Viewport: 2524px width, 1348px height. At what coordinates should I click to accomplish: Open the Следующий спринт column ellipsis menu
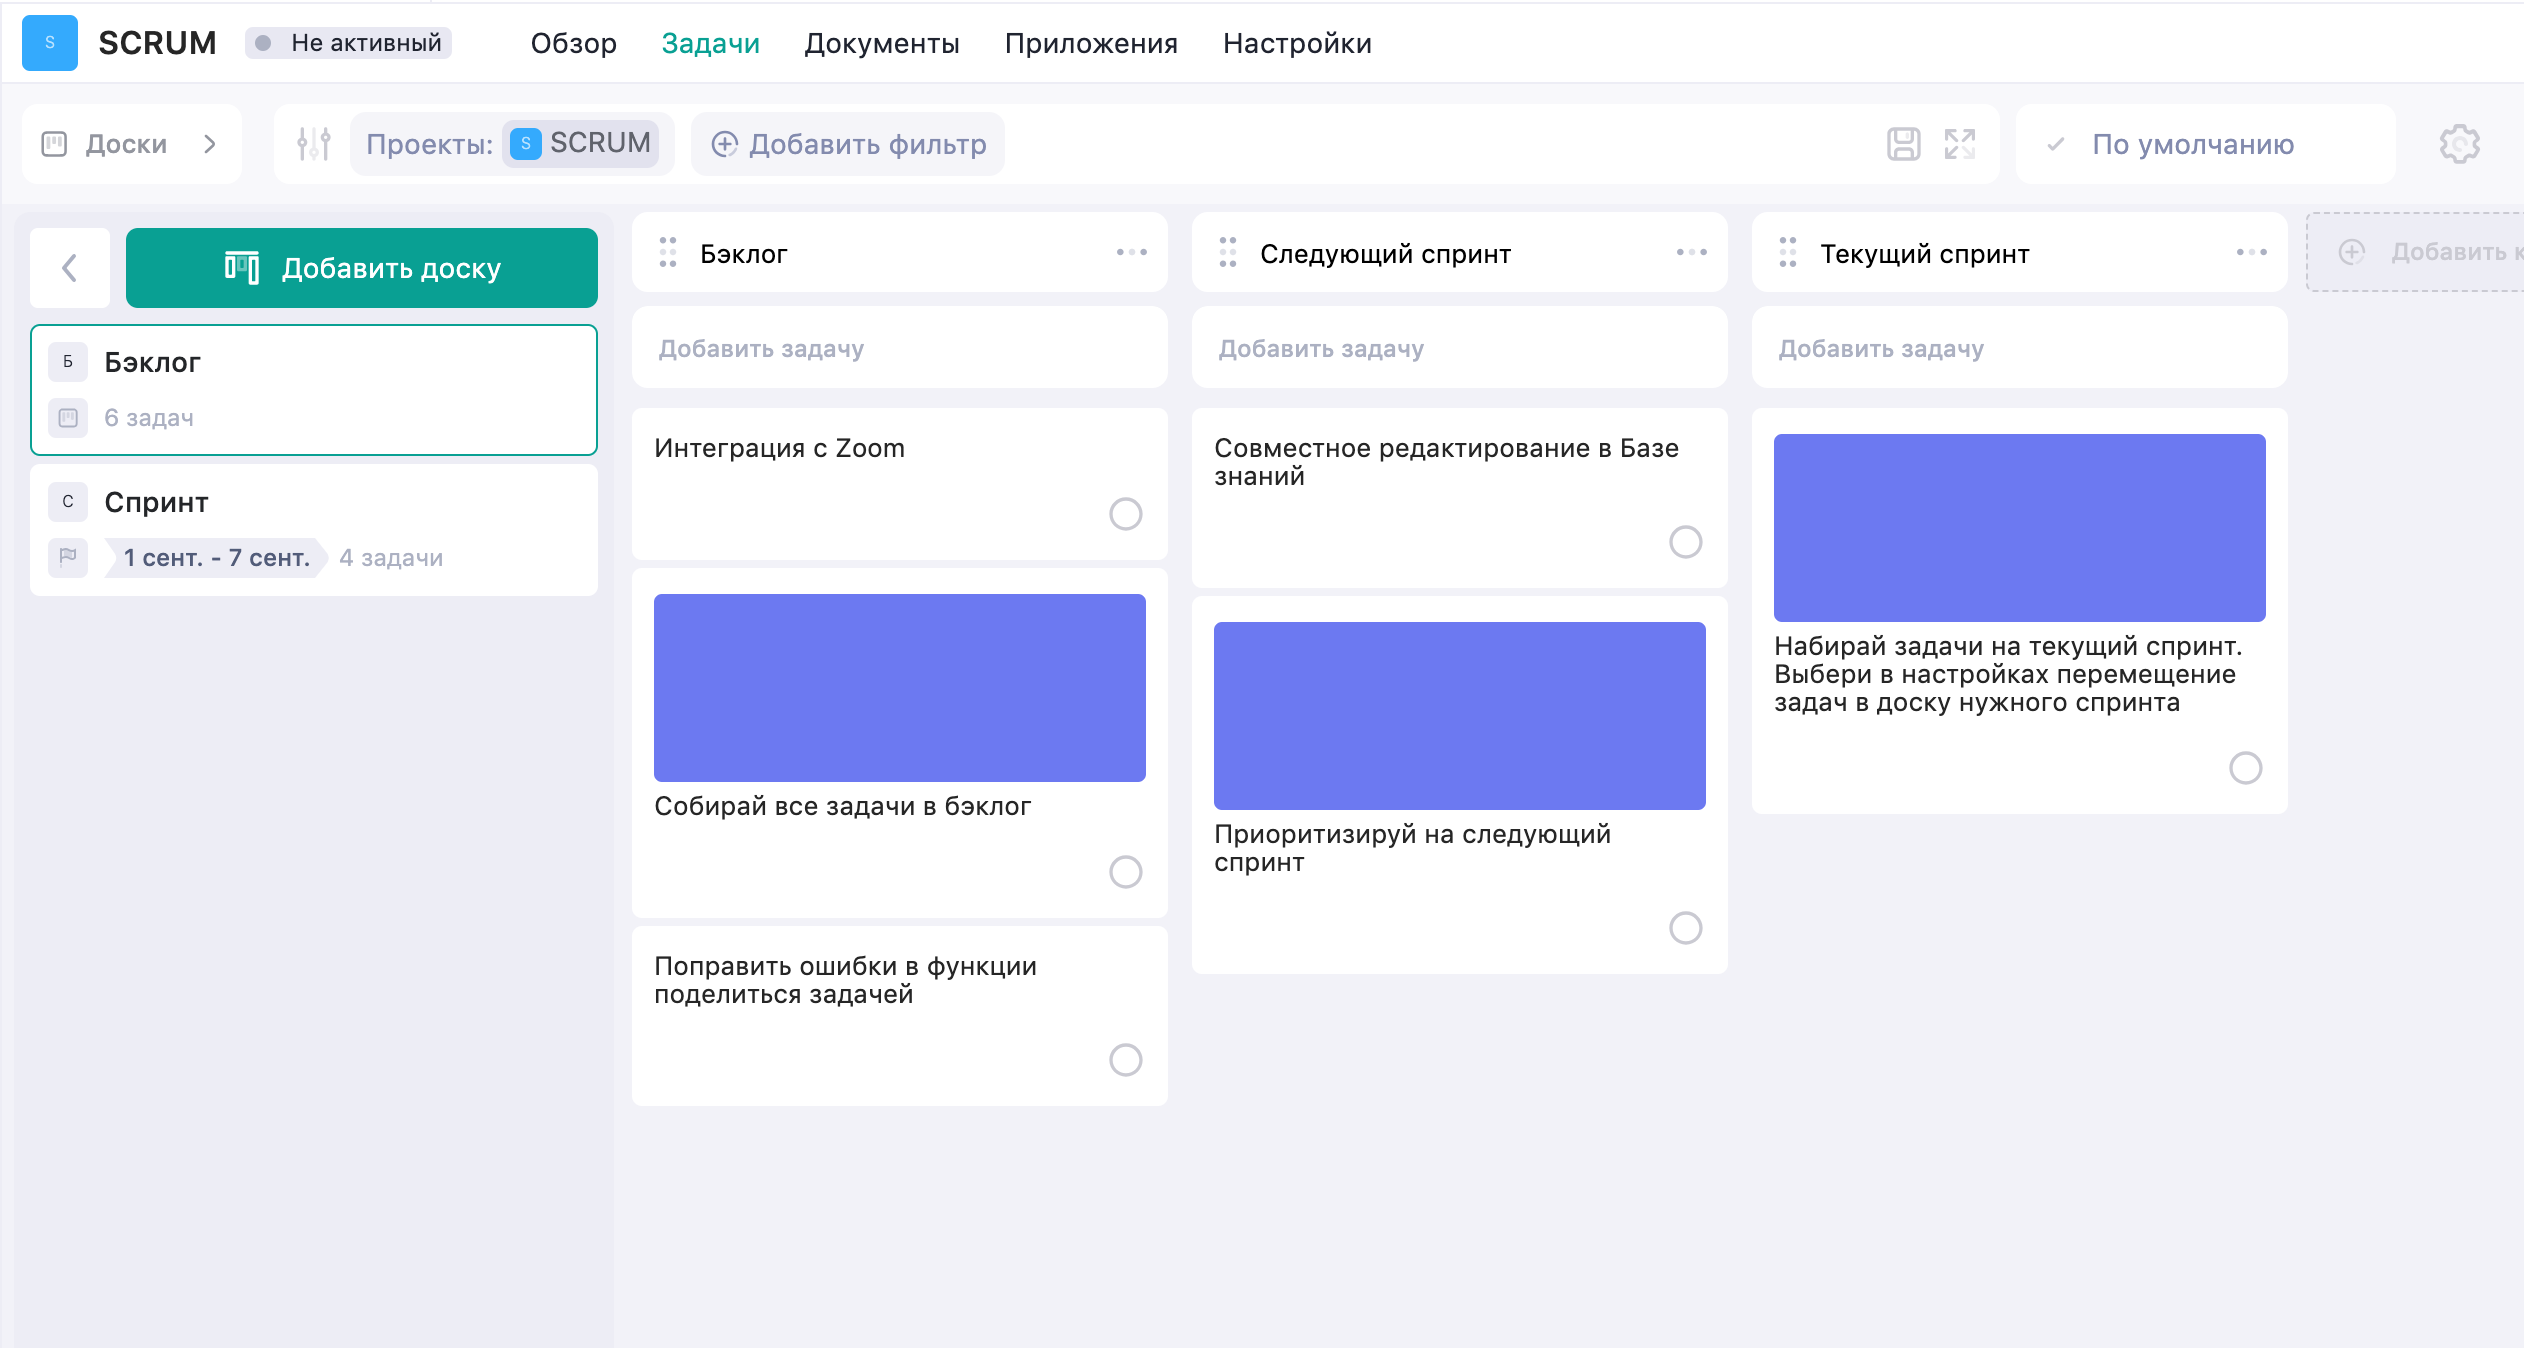pyautogui.click(x=1692, y=253)
